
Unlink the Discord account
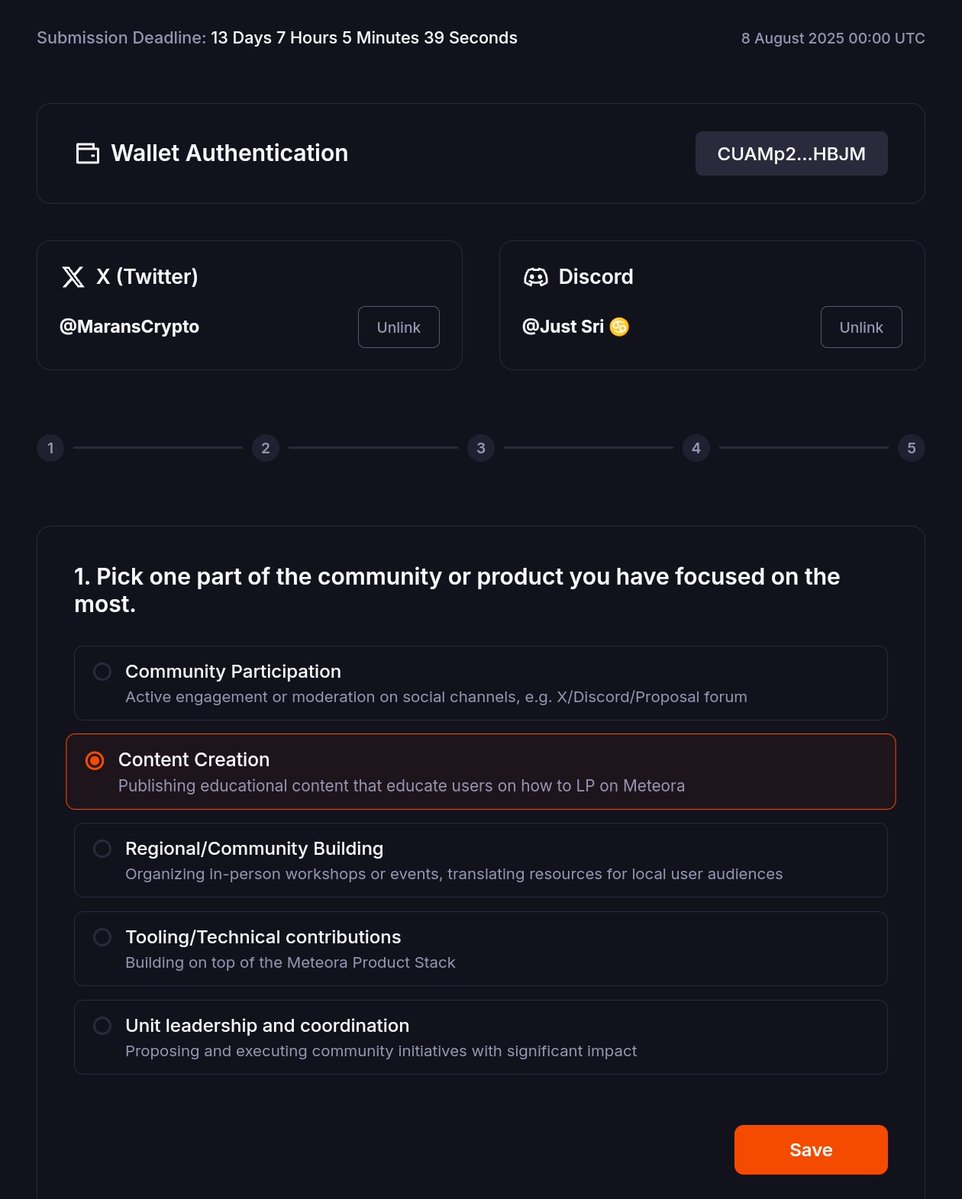click(x=861, y=327)
